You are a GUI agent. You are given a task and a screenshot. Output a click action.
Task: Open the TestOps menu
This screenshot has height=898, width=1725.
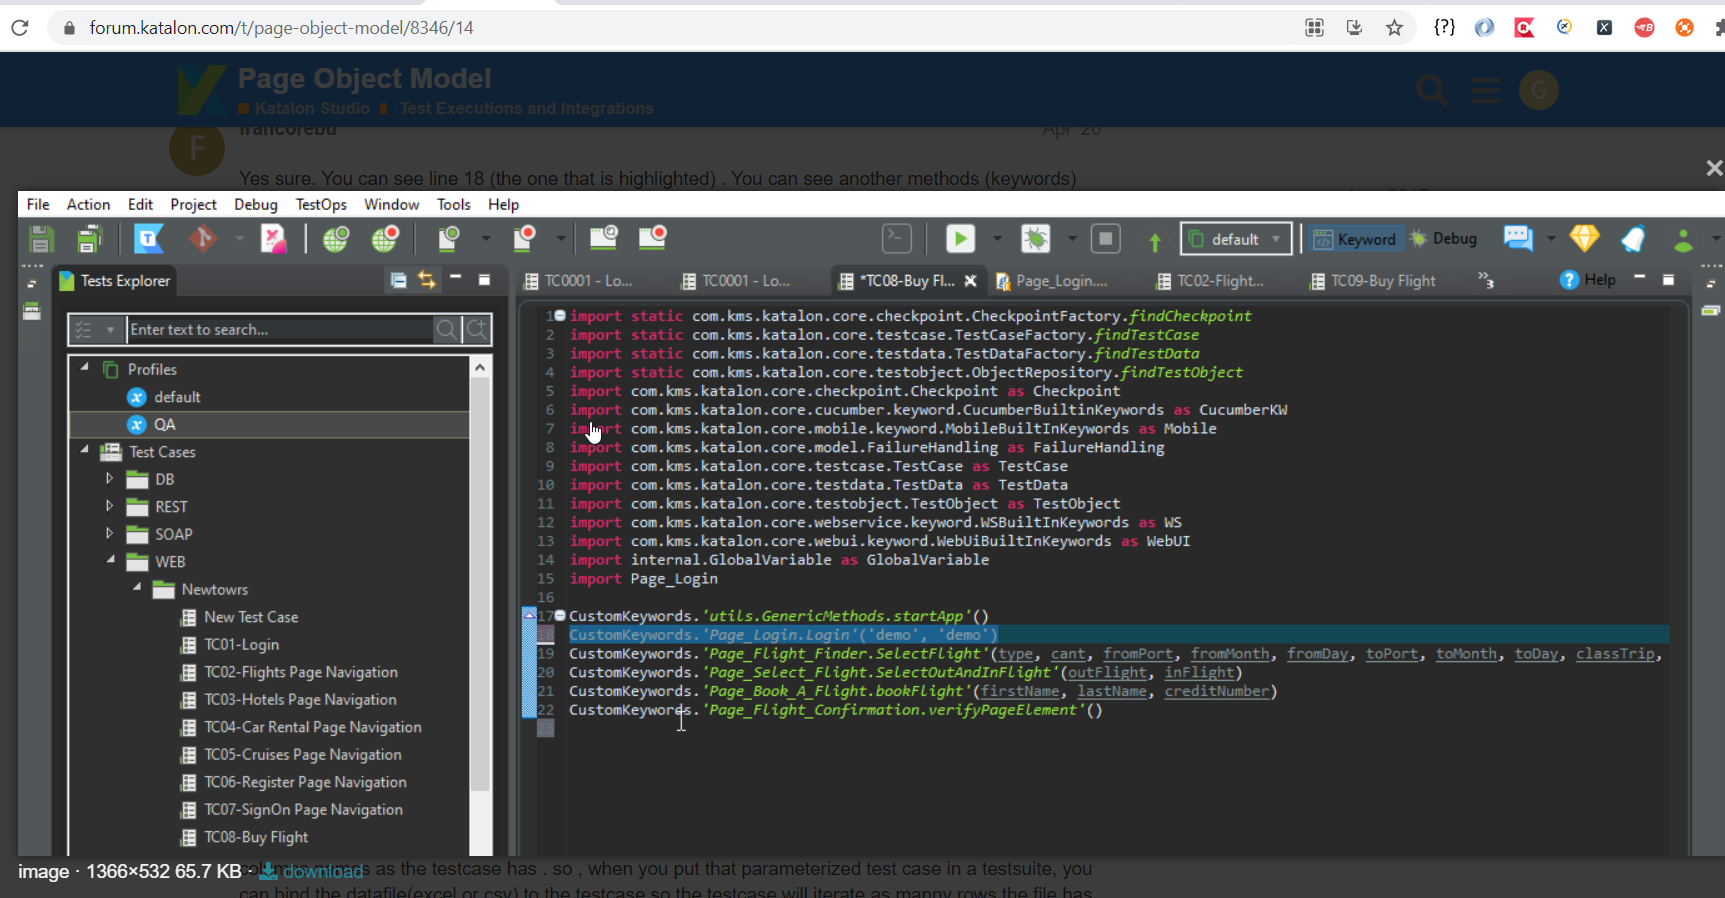click(x=320, y=204)
